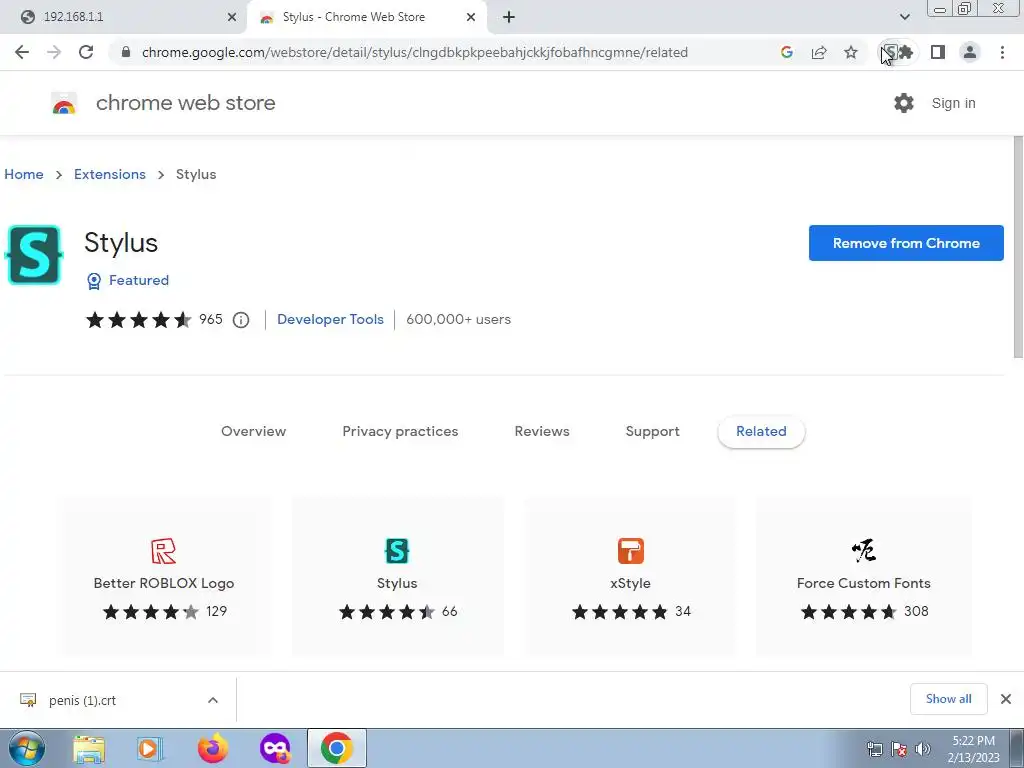Click Remove from Chrome button
The width and height of the screenshot is (1024, 768).
click(x=906, y=243)
